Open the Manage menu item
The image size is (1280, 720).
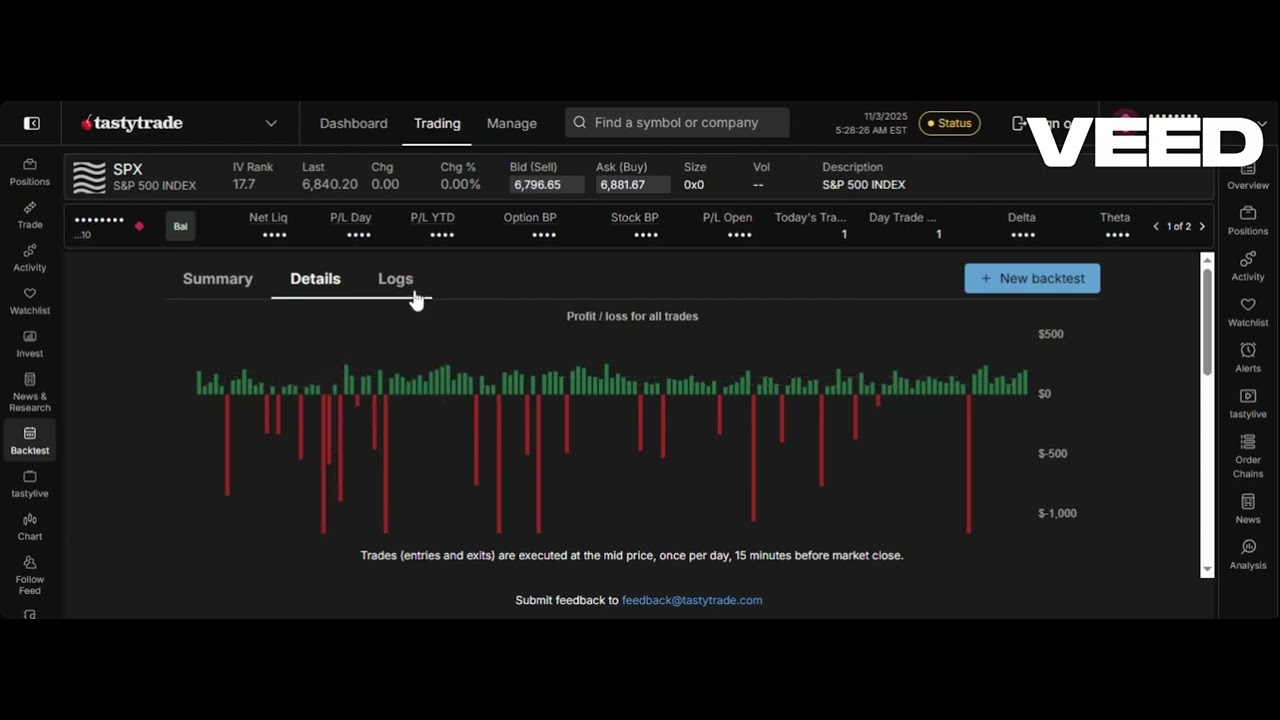pyautogui.click(x=512, y=123)
